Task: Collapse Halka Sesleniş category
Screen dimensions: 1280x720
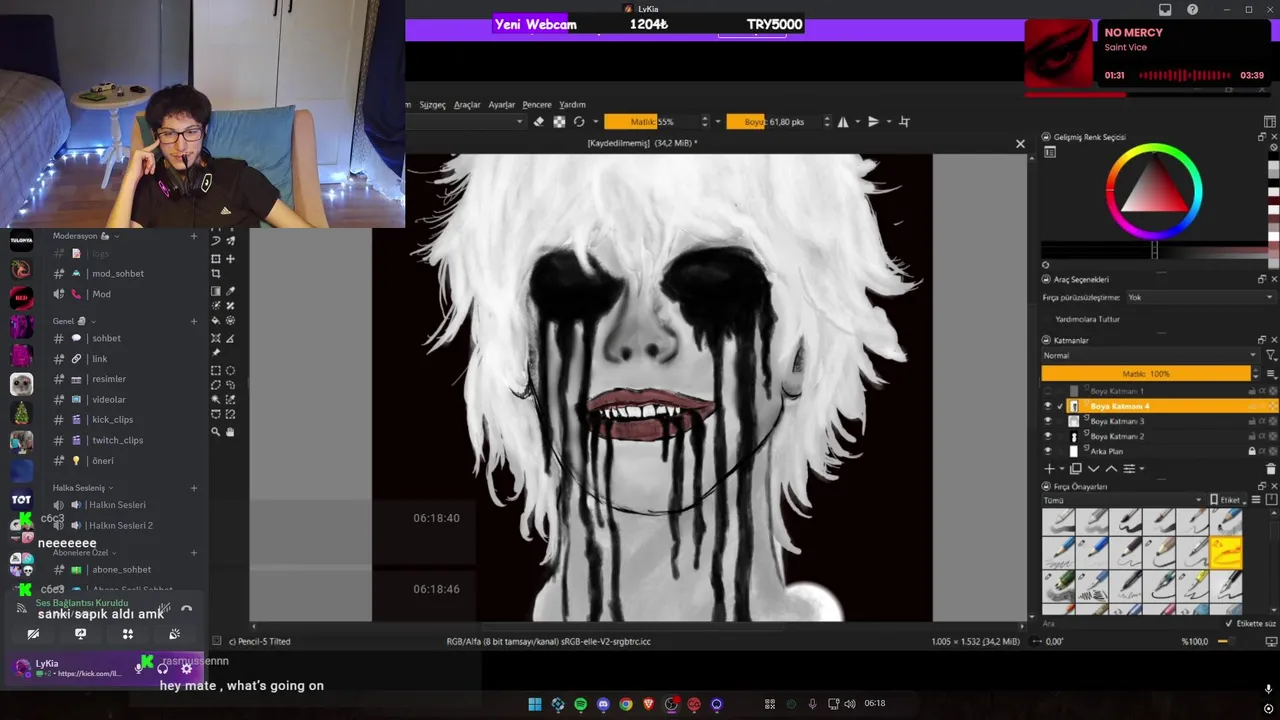Action: tap(84, 488)
